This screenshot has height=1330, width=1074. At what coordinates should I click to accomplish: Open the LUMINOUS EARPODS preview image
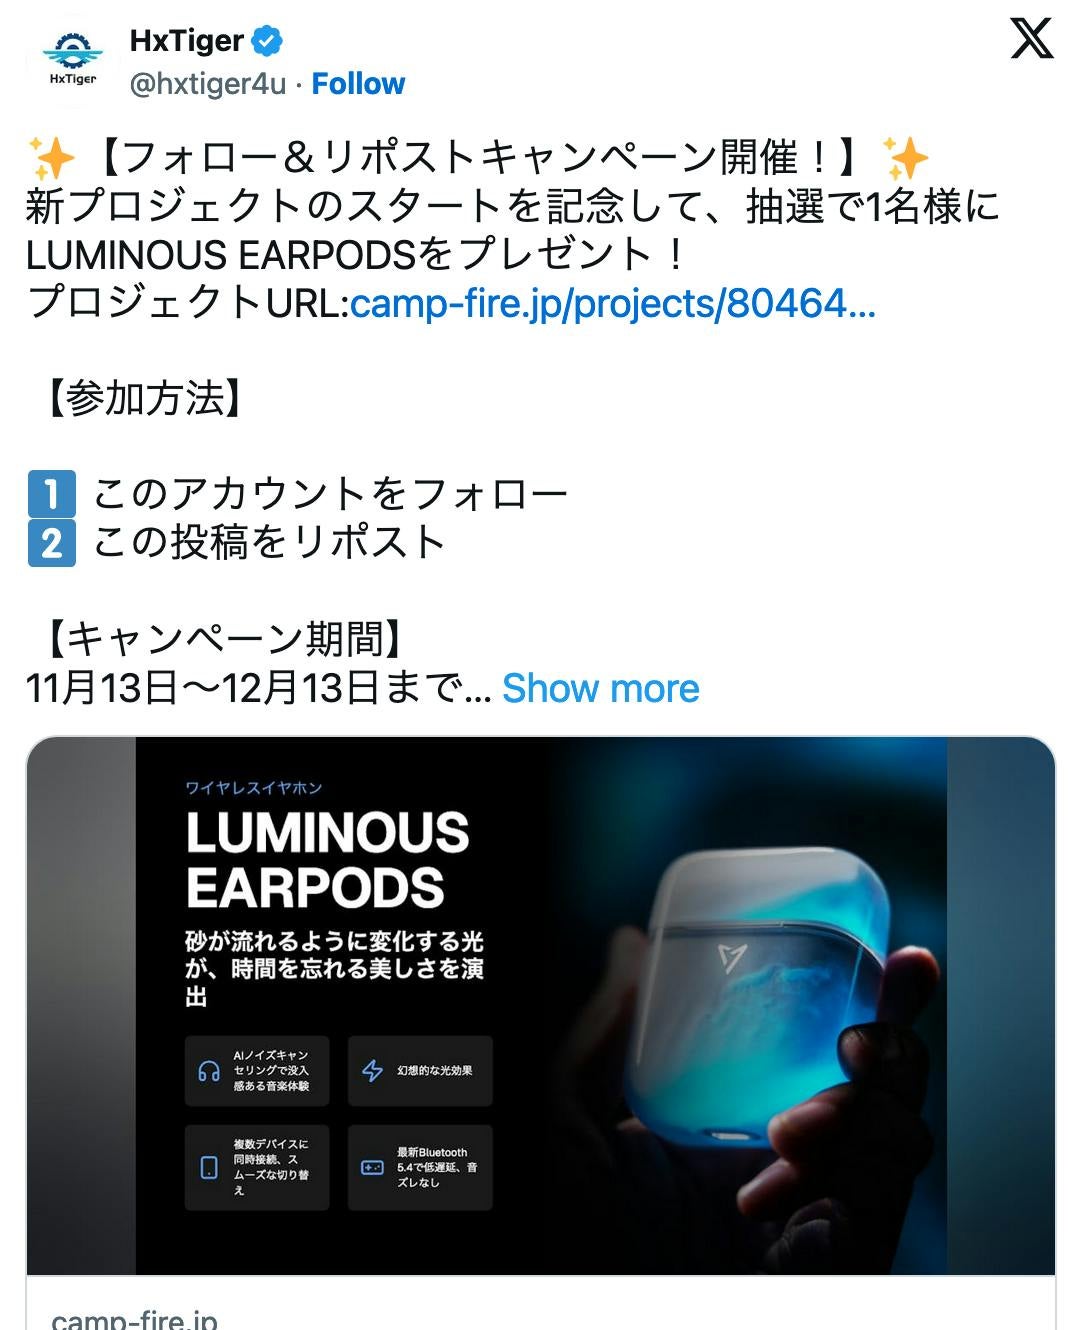coord(541,1006)
